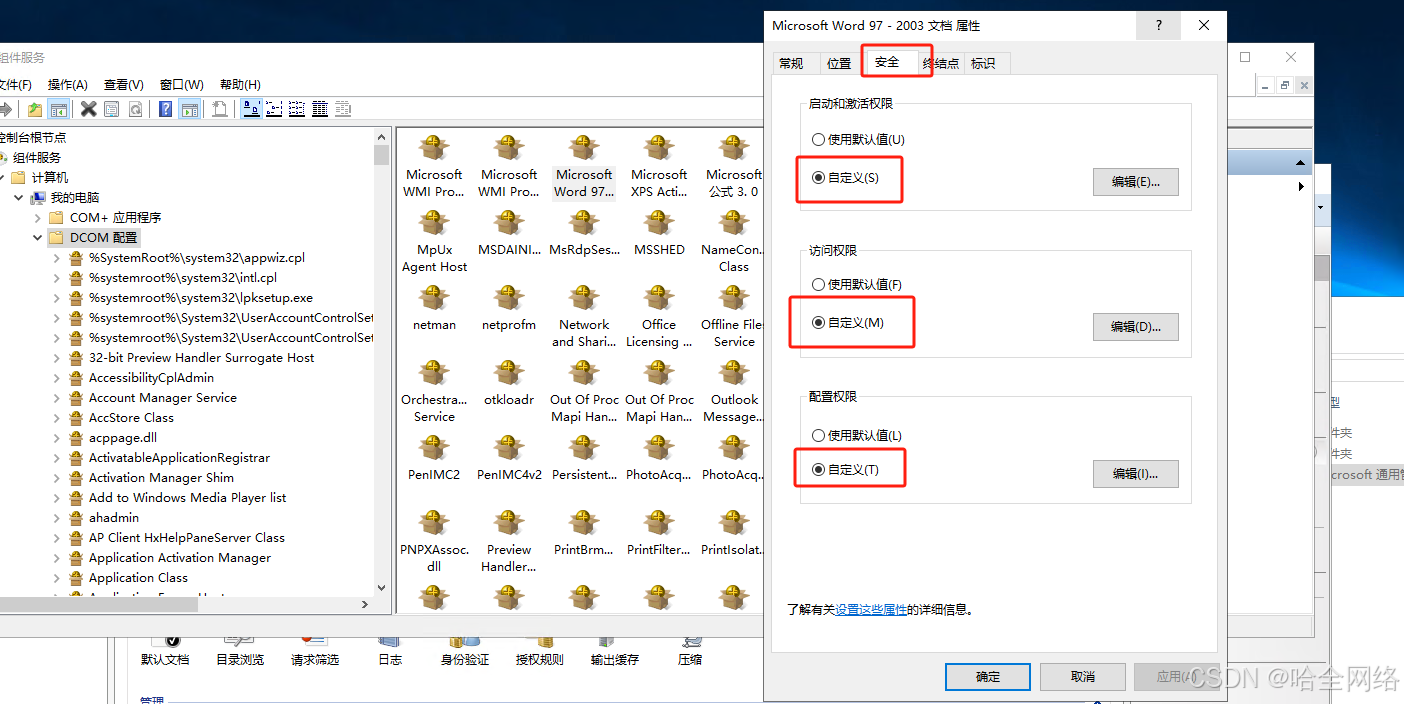1404x704 pixels.
Task: Select the PenIMC2 DCOM icon
Action: coord(434,458)
